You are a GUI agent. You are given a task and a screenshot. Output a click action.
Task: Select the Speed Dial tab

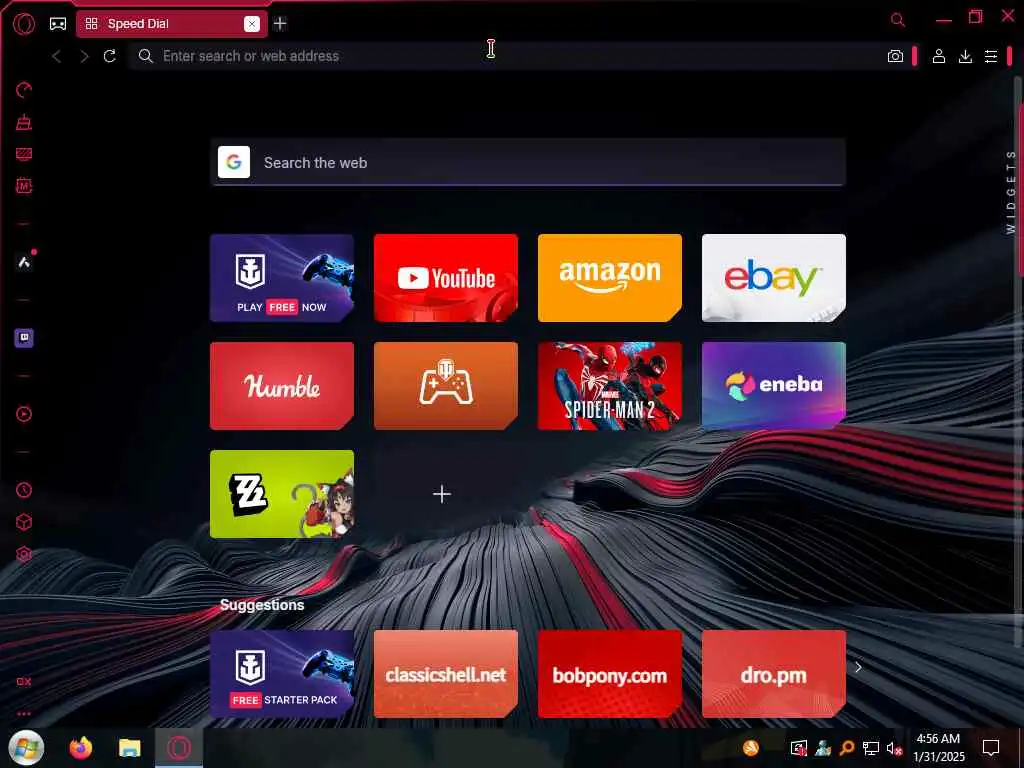(x=170, y=24)
